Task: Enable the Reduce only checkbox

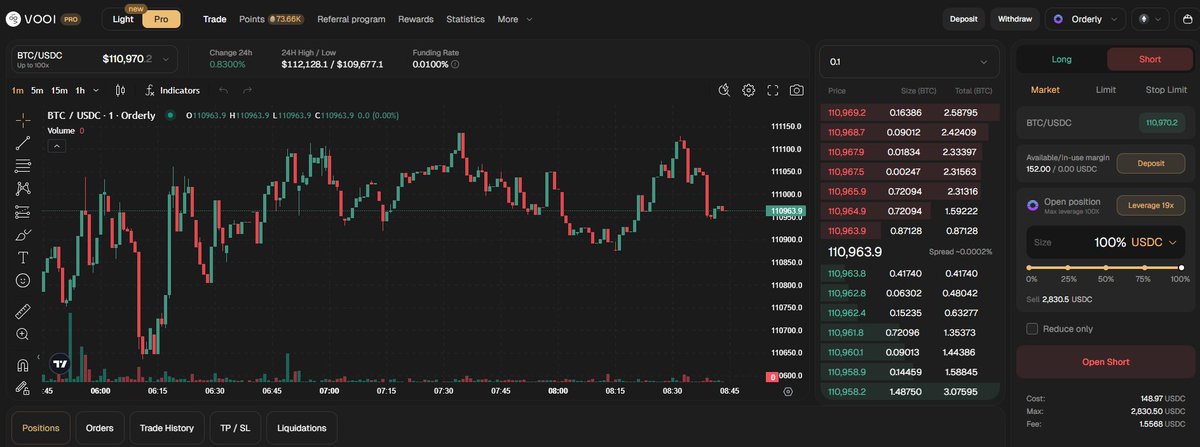Action: [1033, 328]
